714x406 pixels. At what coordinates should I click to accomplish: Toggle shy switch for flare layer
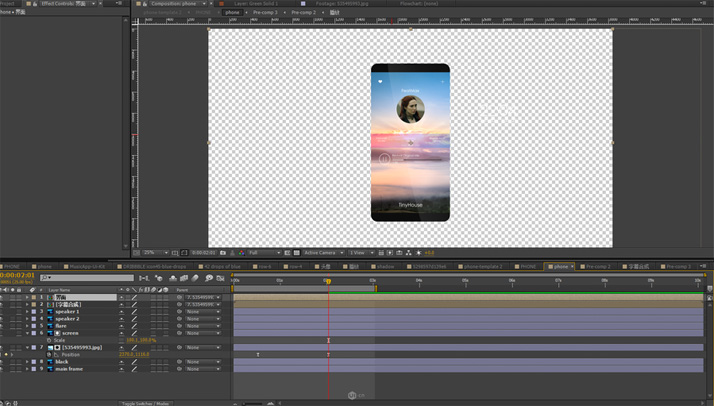tap(122, 326)
